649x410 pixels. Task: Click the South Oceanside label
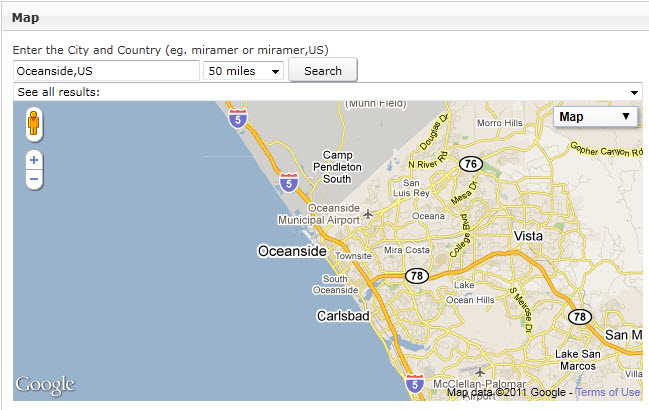coord(335,285)
